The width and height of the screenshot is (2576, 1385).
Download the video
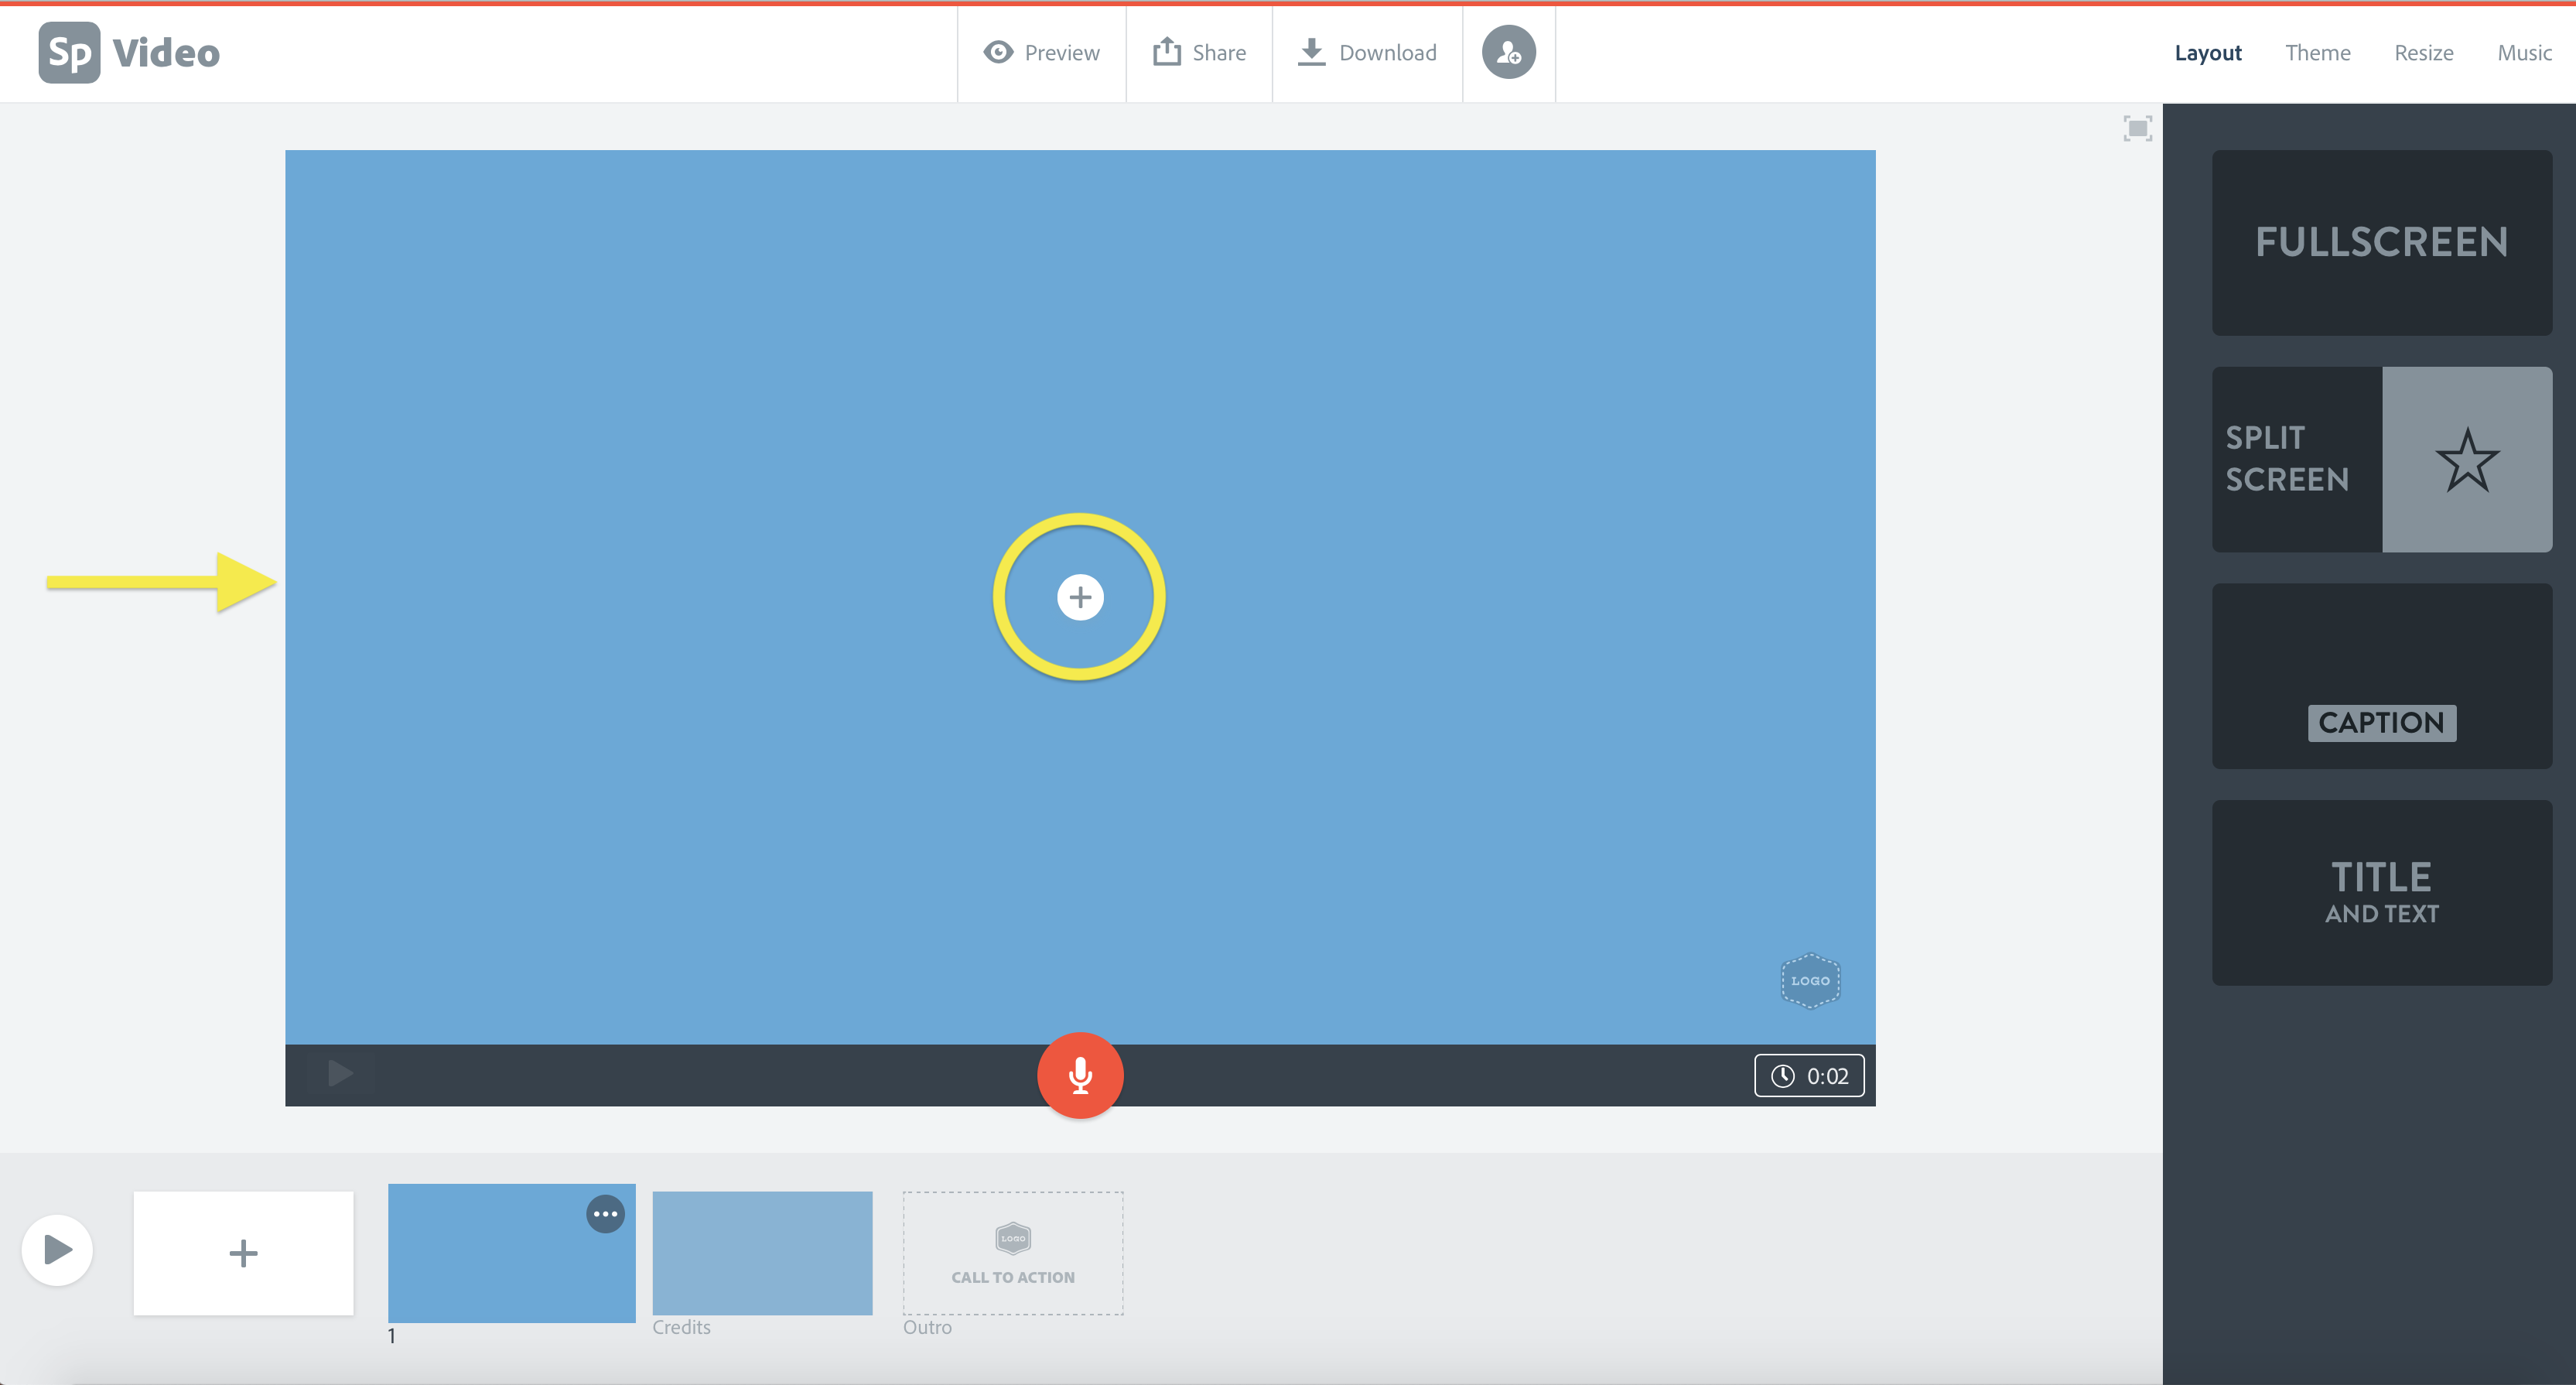pyautogui.click(x=1367, y=53)
